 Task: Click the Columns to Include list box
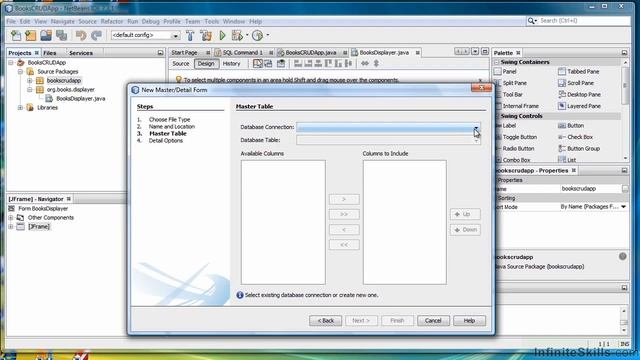tap(404, 222)
